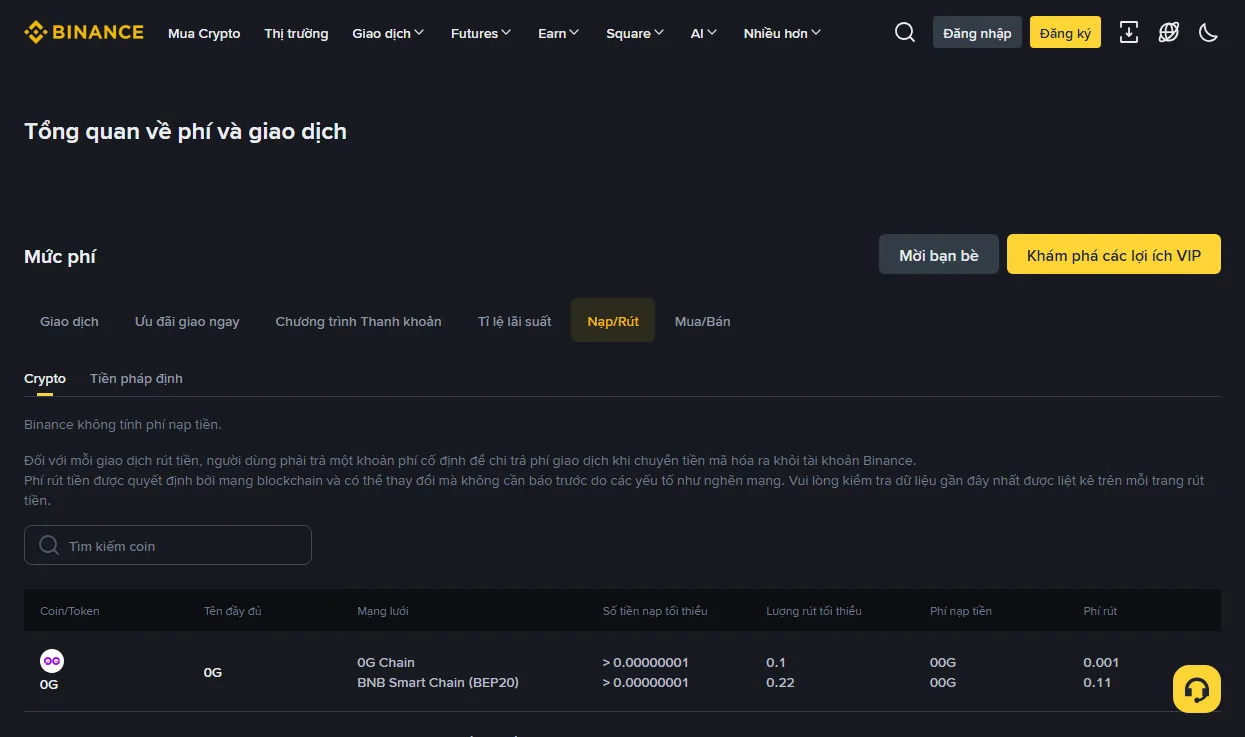This screenshot has height=737, width=1245.
Task: Toggle dark mode moon icon
Action: pyautogui.click(x=1209, y=33)
